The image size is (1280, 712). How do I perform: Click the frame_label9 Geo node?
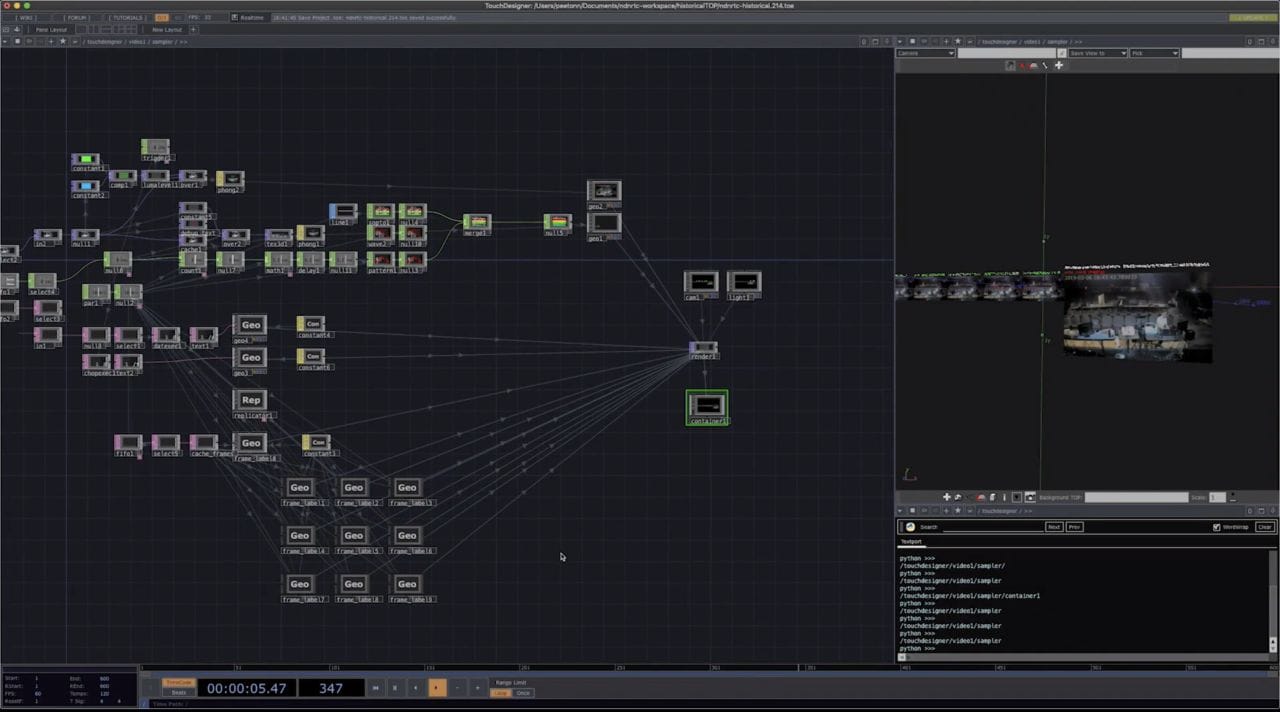[407, 584]
